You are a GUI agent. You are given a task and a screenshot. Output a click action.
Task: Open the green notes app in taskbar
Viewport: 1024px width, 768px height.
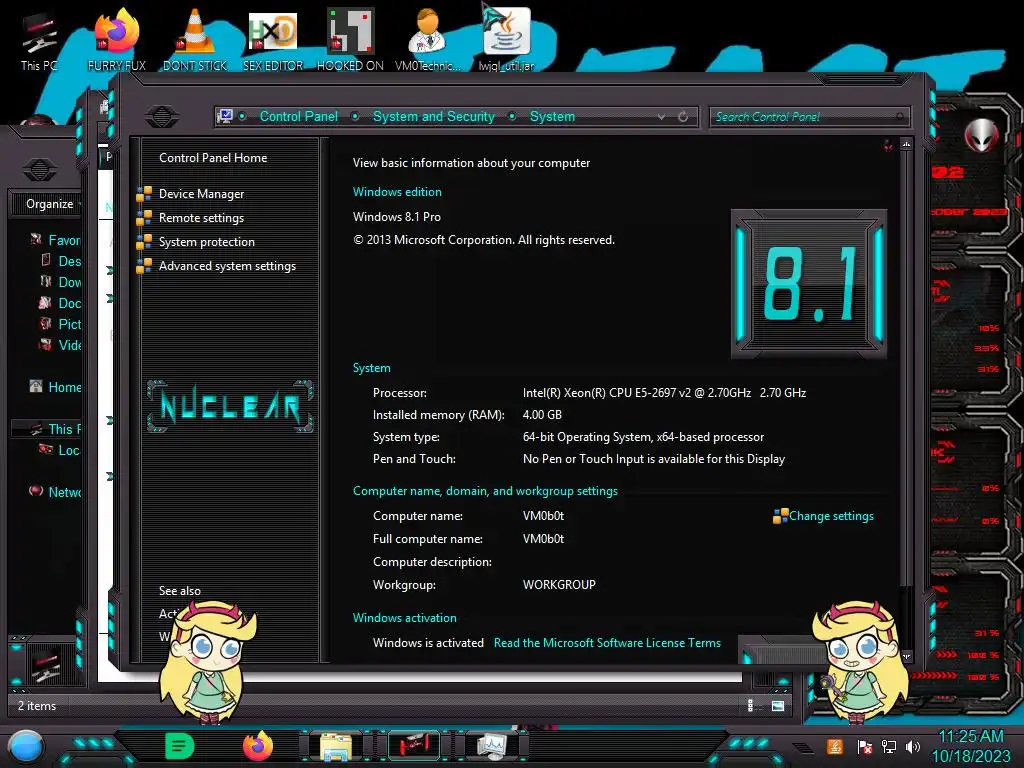[x=180, y=746]
